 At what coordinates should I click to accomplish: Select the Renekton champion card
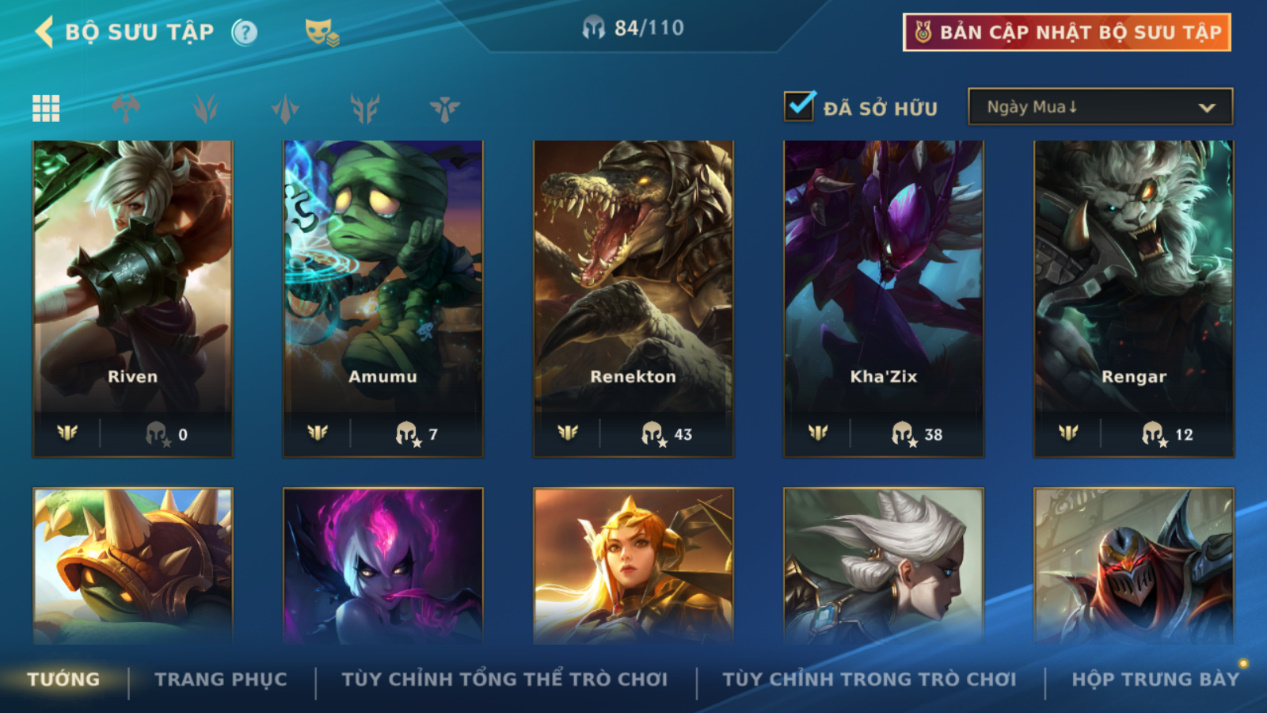click(x=633, y=299)
